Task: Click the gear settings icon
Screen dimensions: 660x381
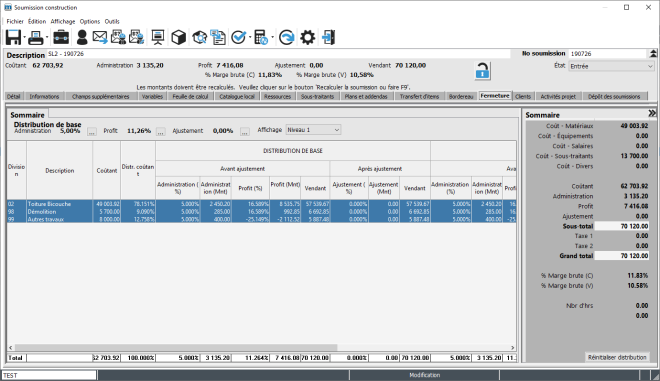Action: (308, 37)
